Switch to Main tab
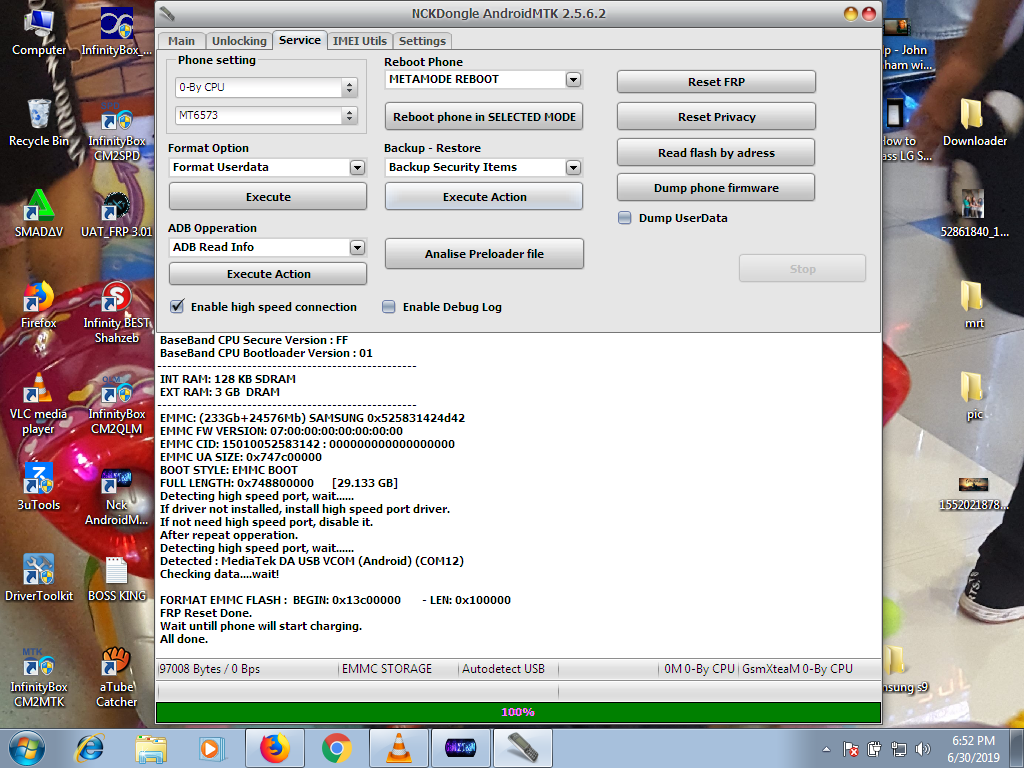Image resolution: width=1024 pixels, height=768 pixels. click(x=181, y=40)
